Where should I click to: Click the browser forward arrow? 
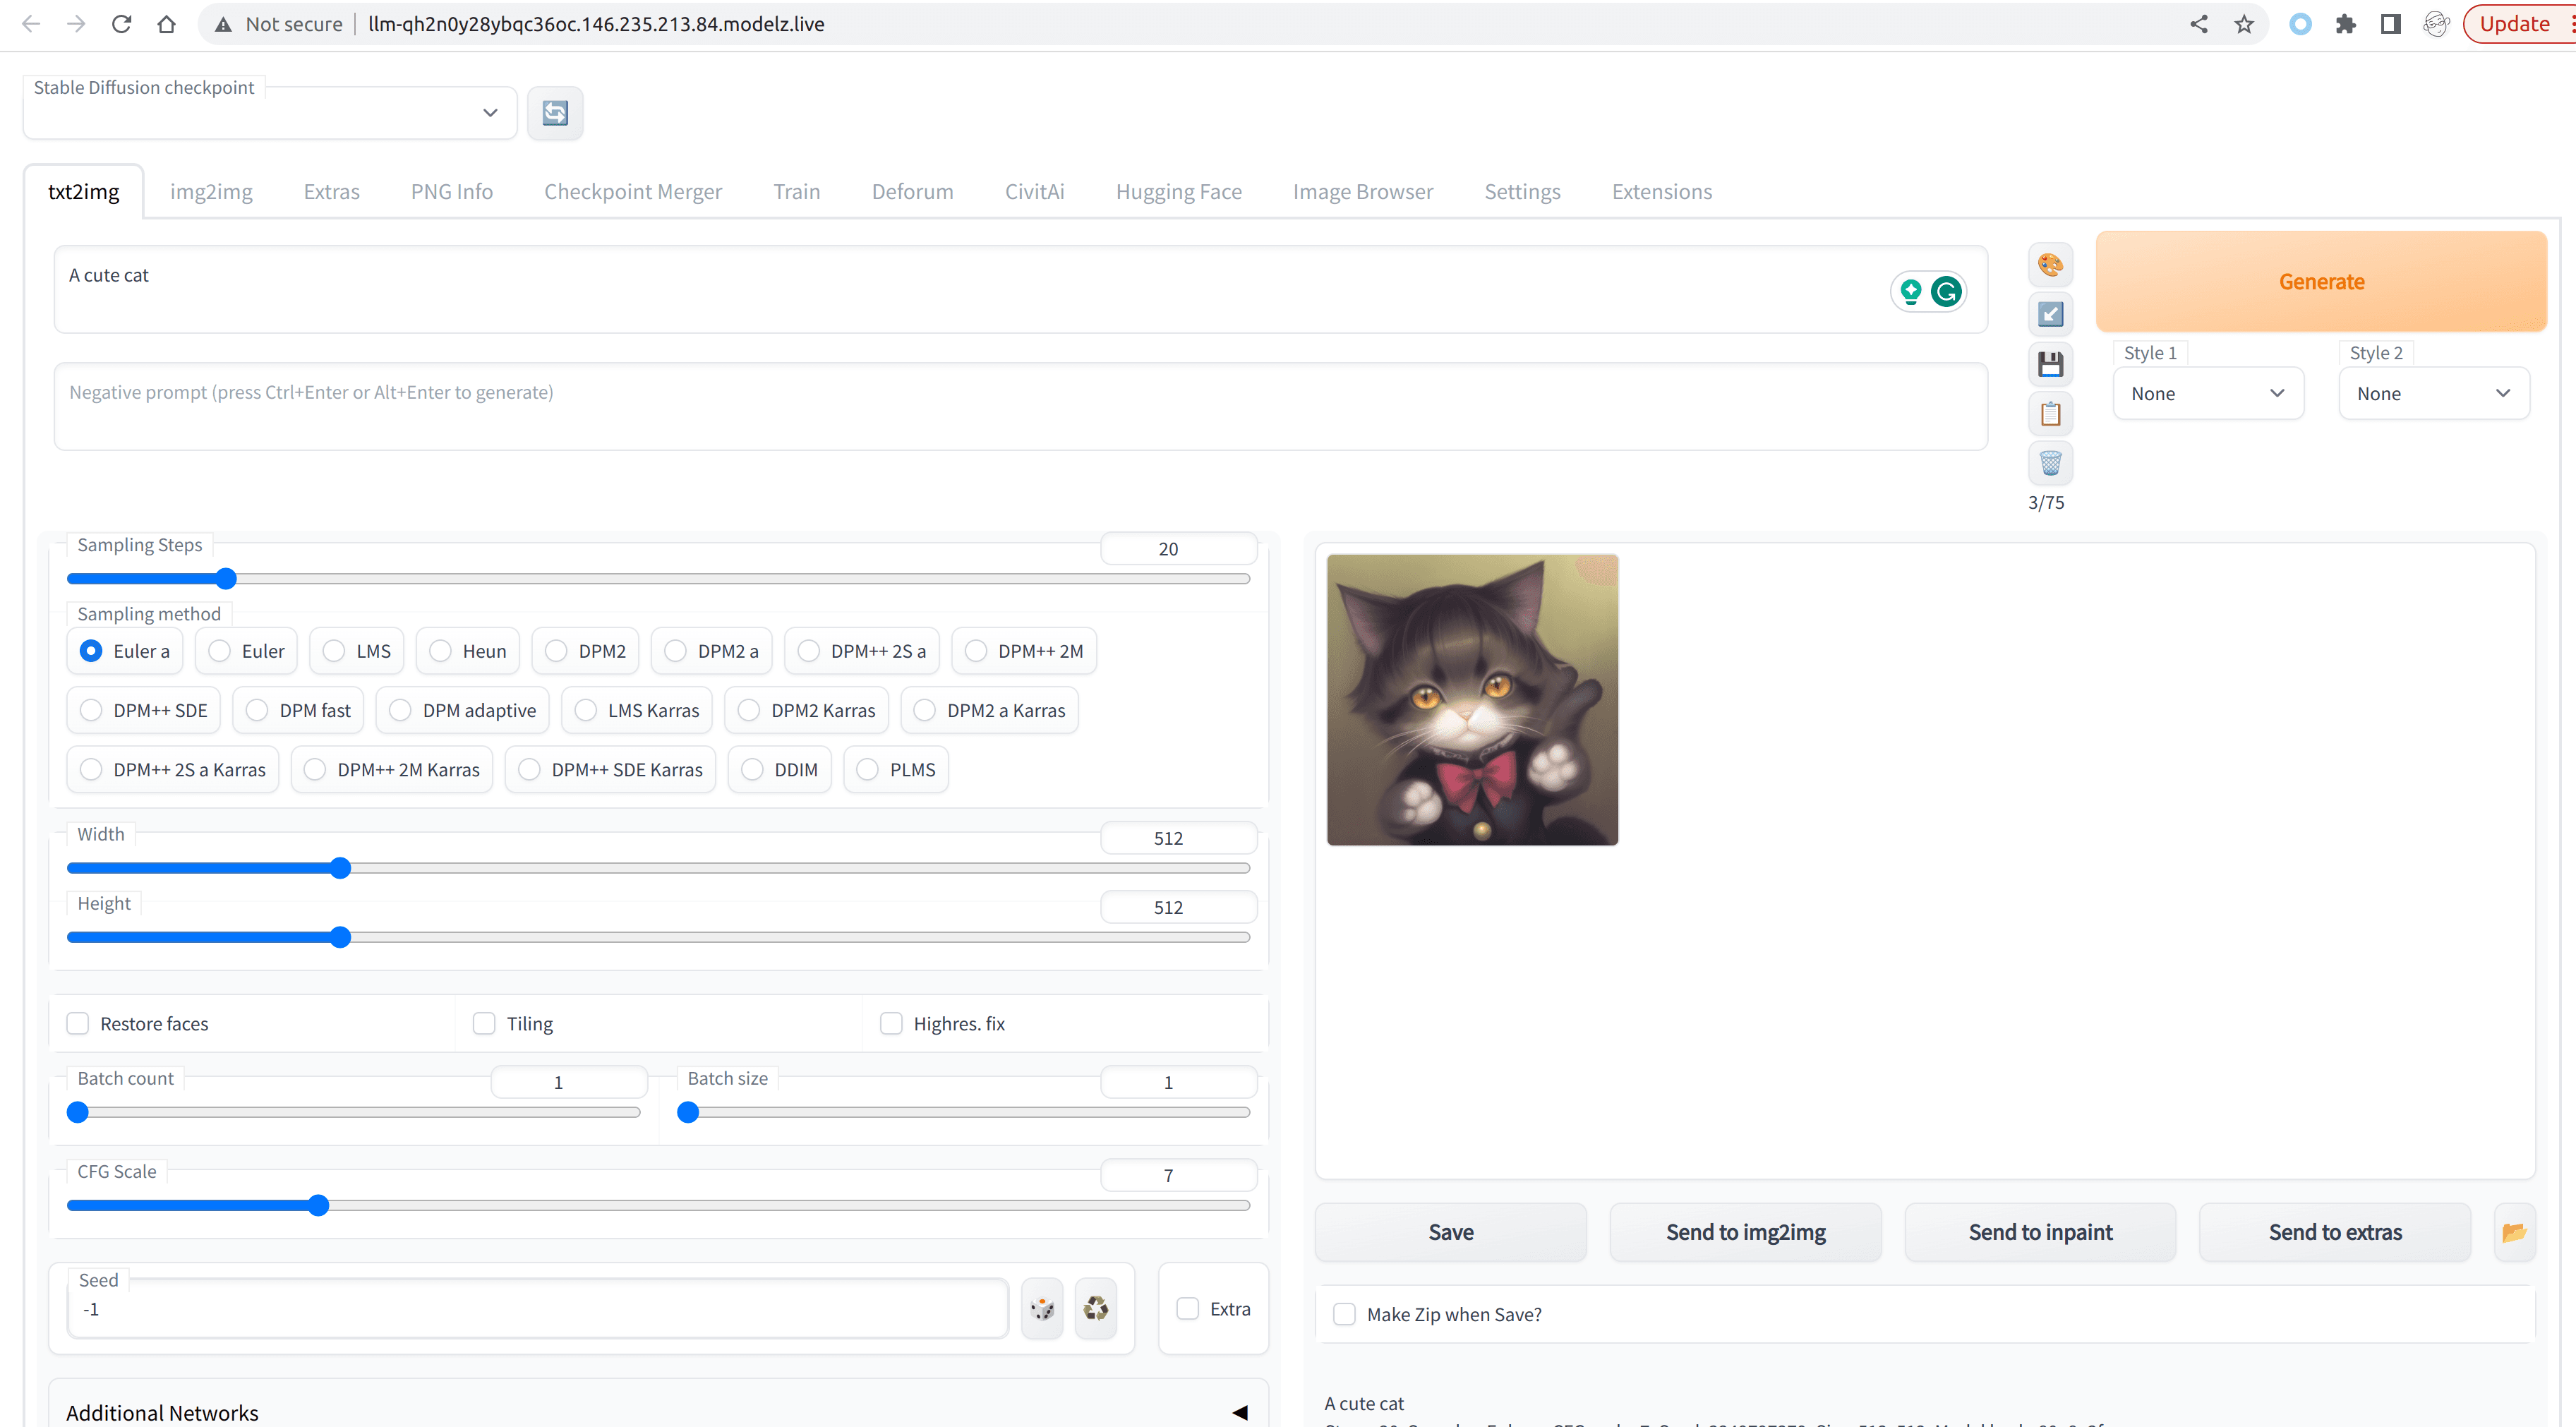click(x=76, y=24)
